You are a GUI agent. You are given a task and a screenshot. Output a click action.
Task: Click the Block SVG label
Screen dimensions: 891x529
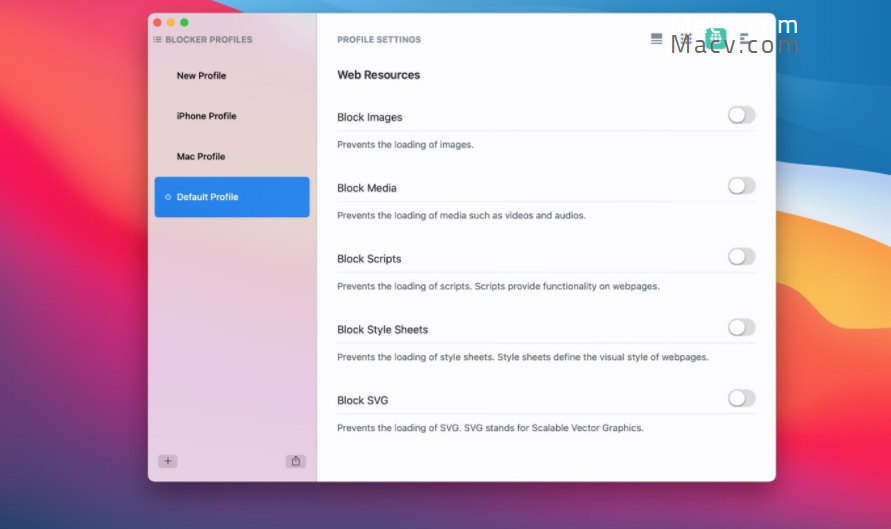363,400
